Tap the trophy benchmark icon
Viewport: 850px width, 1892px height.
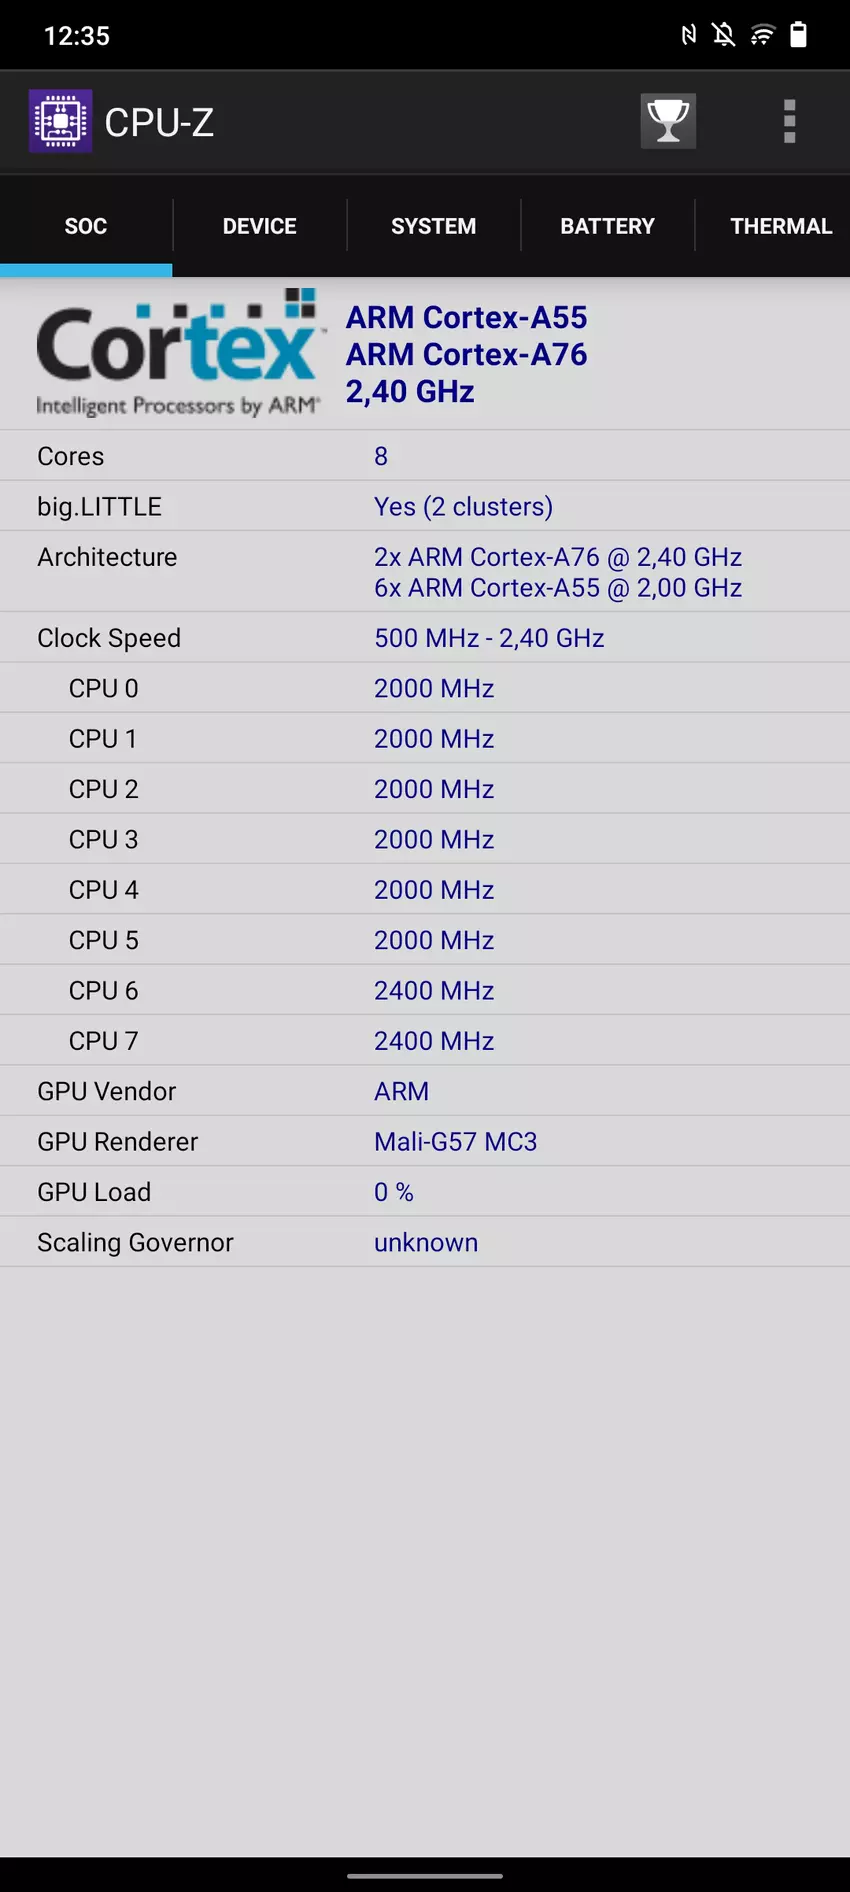(668, 121)
